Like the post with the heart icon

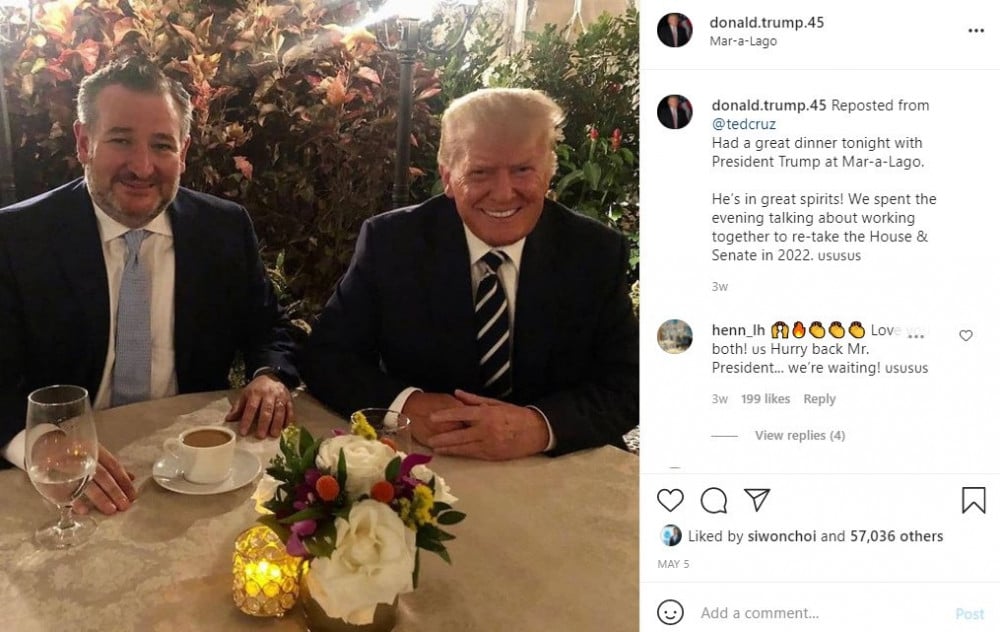[670, 500]
